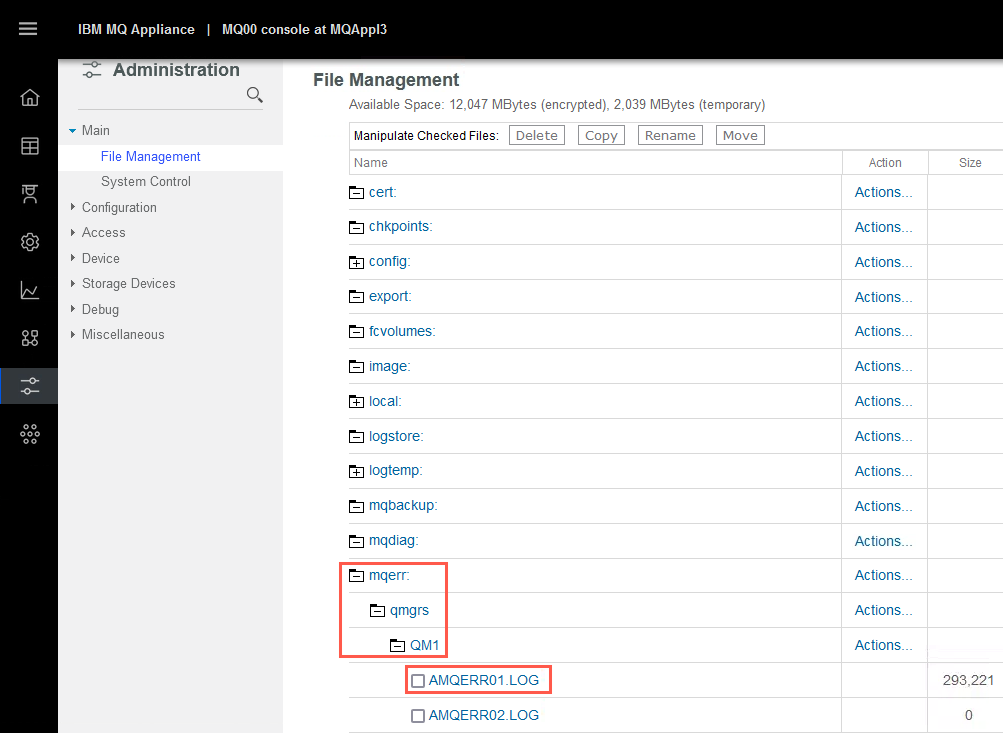This screenshot has width=1003, height=733.
Task: Click the Administration search magnifier icon
Action: pyautogui.click(x=255, y=95)
